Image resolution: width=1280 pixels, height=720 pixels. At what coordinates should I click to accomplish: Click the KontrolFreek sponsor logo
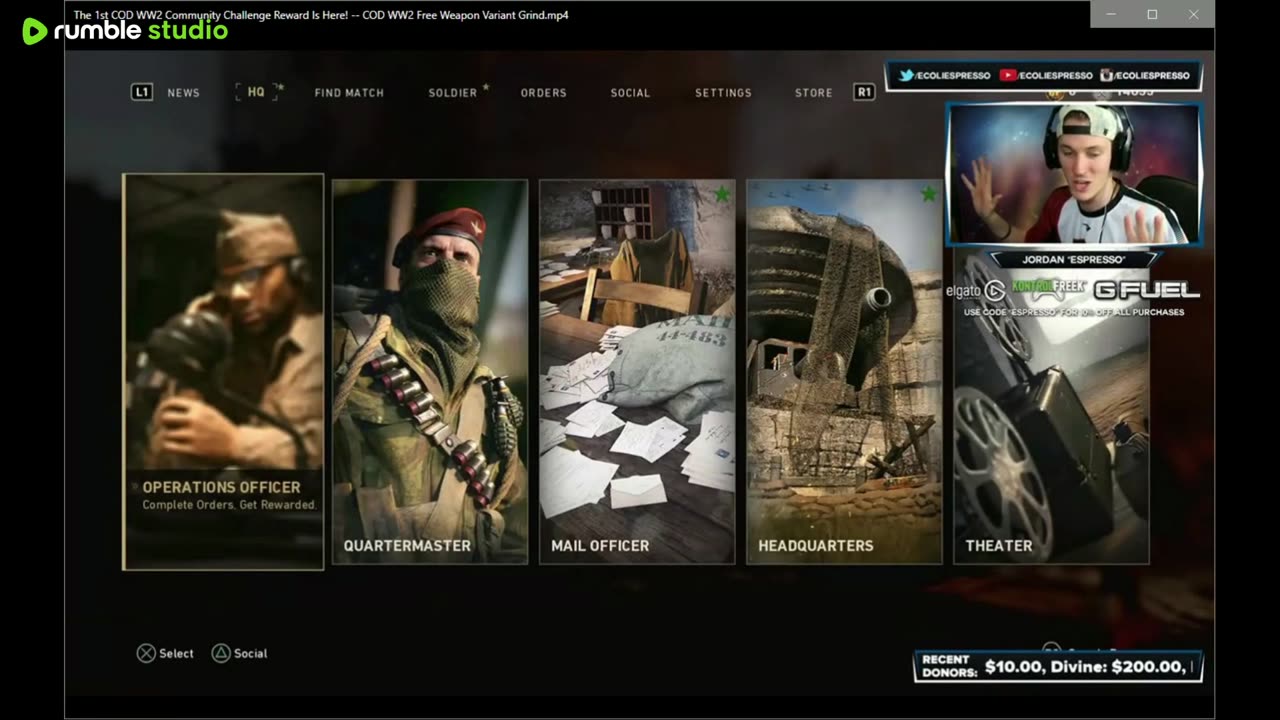[x=1048, y=289]
